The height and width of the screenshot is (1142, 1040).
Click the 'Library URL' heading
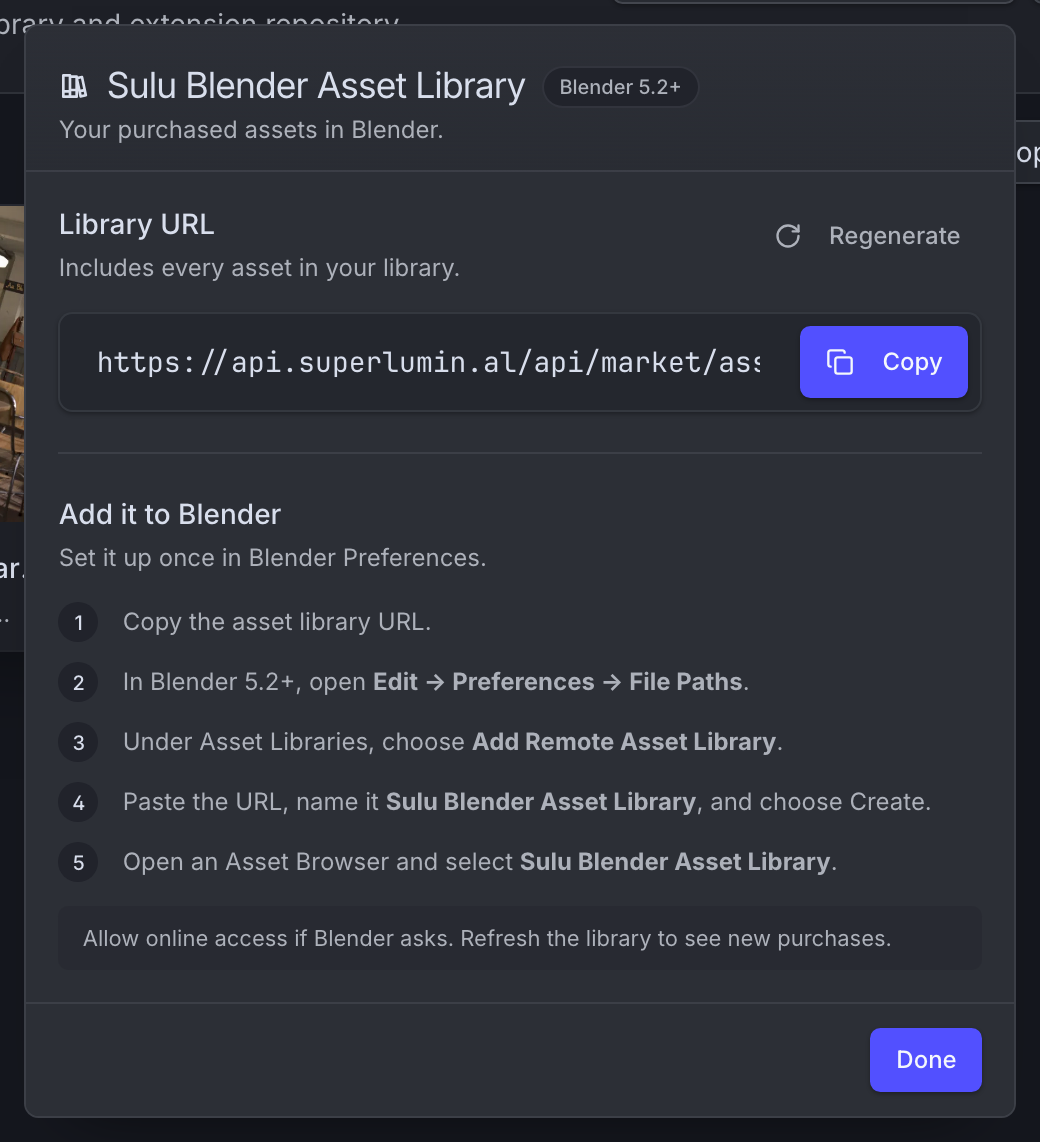click(x=137, y=224)
